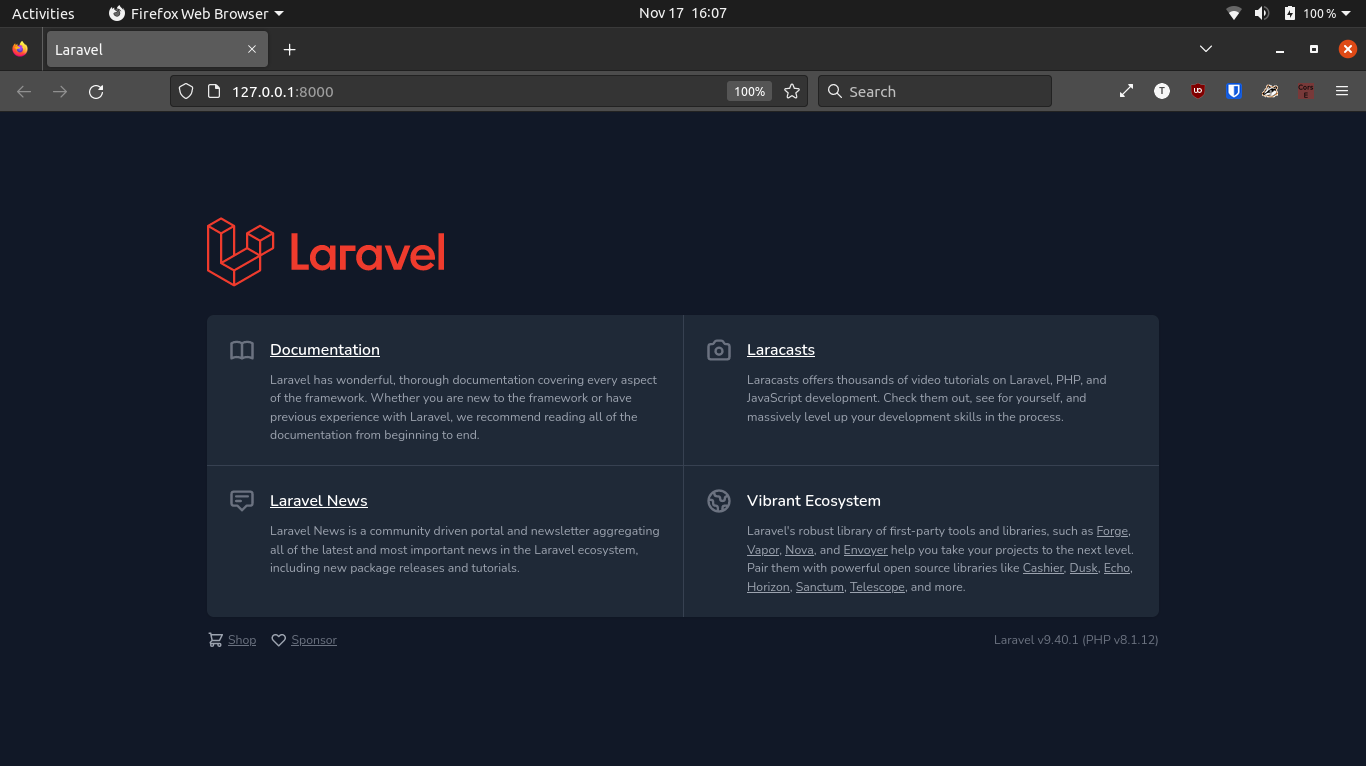Open the Cashier link
This screenshot has width=1366, height=766.
[1043, 568]
